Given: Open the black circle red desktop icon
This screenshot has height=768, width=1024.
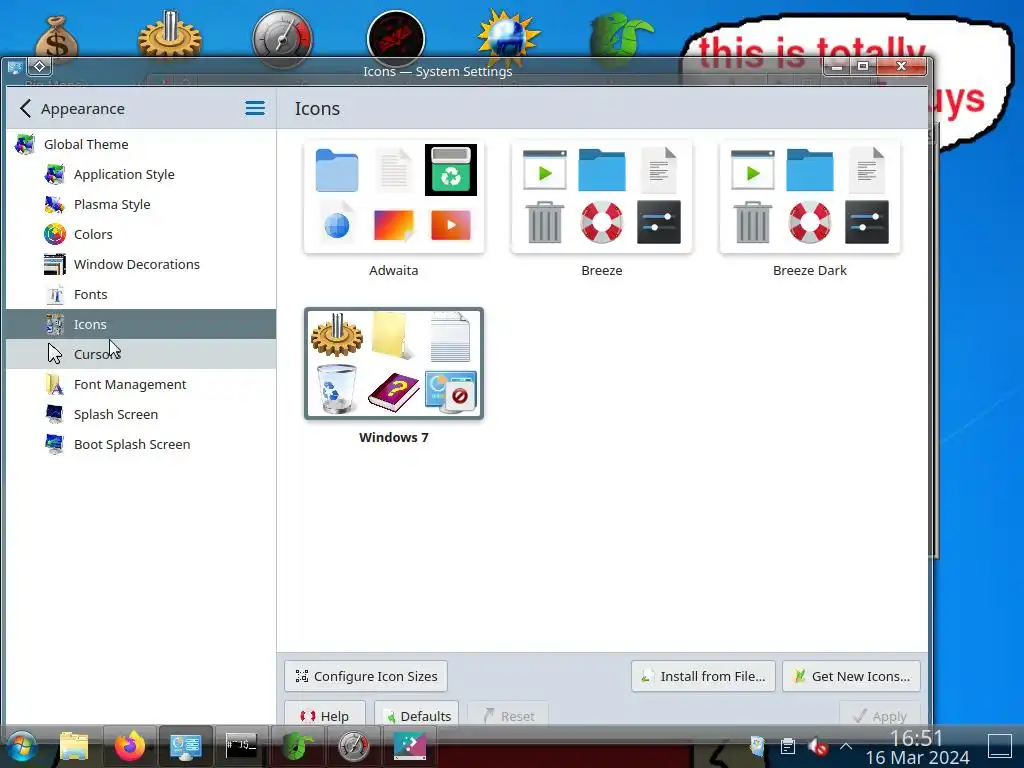Looking at the screenshot, I should 396,38.
